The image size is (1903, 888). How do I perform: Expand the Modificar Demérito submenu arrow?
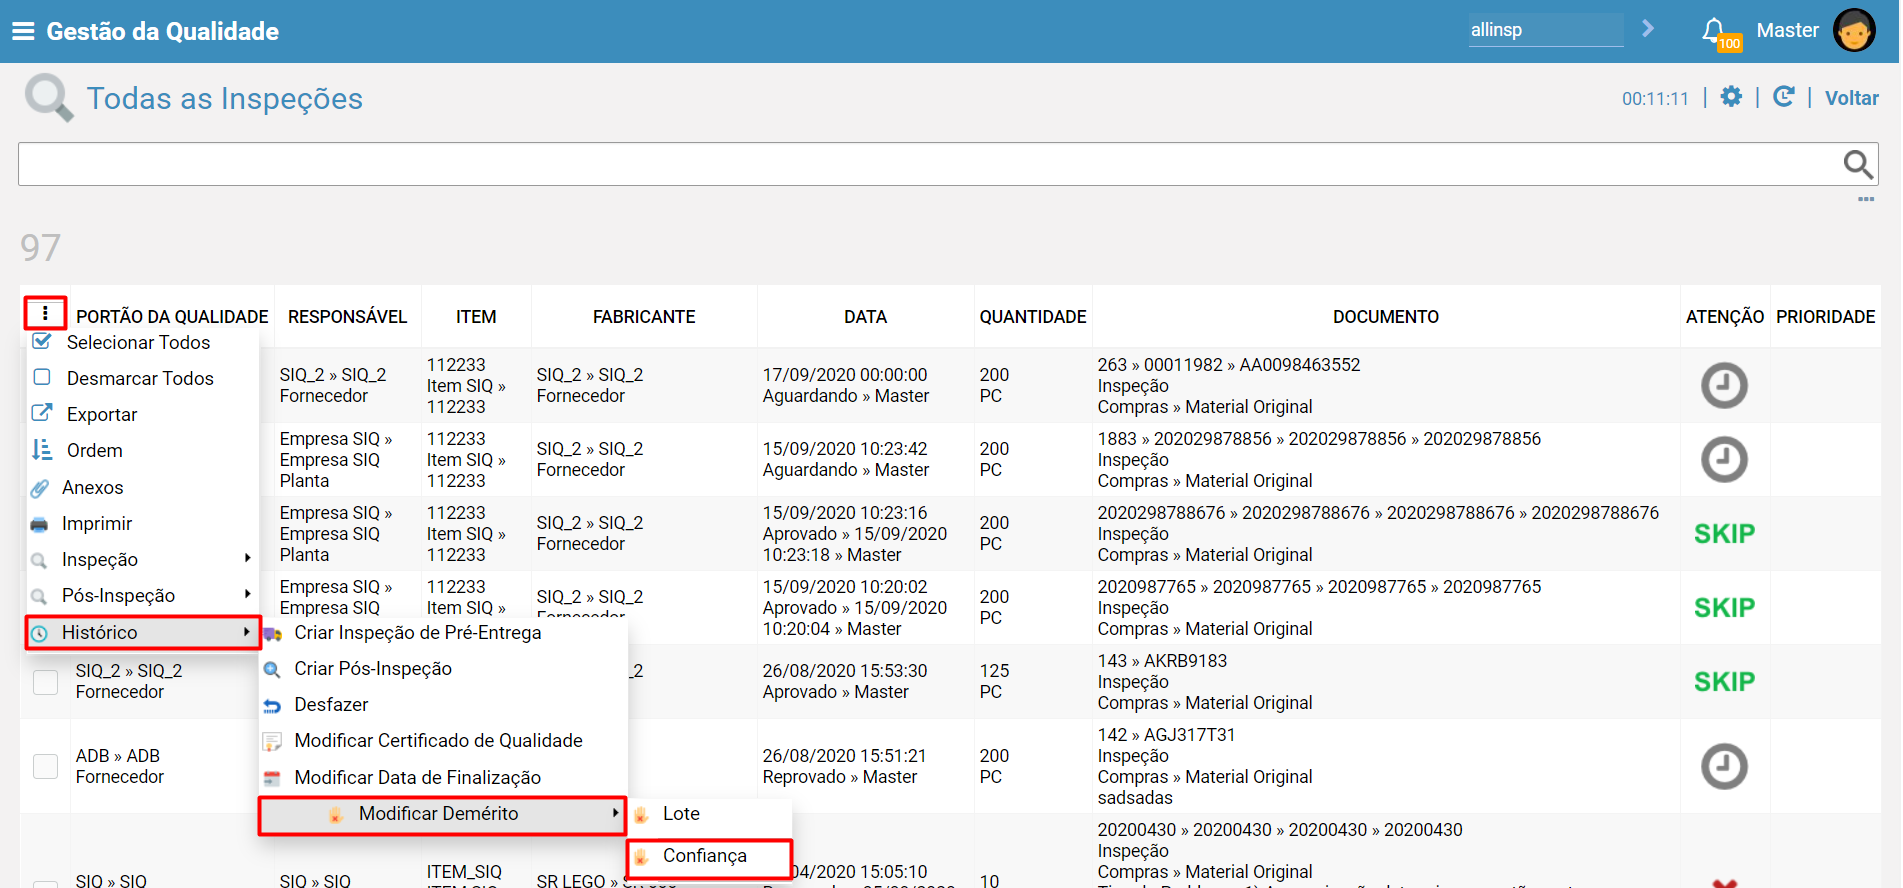[x=615, y=813]
